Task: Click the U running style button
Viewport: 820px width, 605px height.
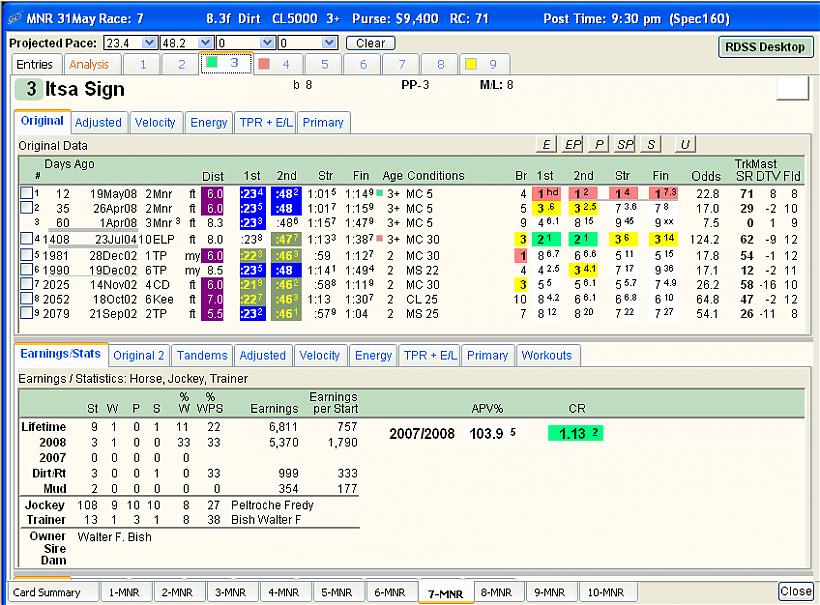Action: [685, 144]
